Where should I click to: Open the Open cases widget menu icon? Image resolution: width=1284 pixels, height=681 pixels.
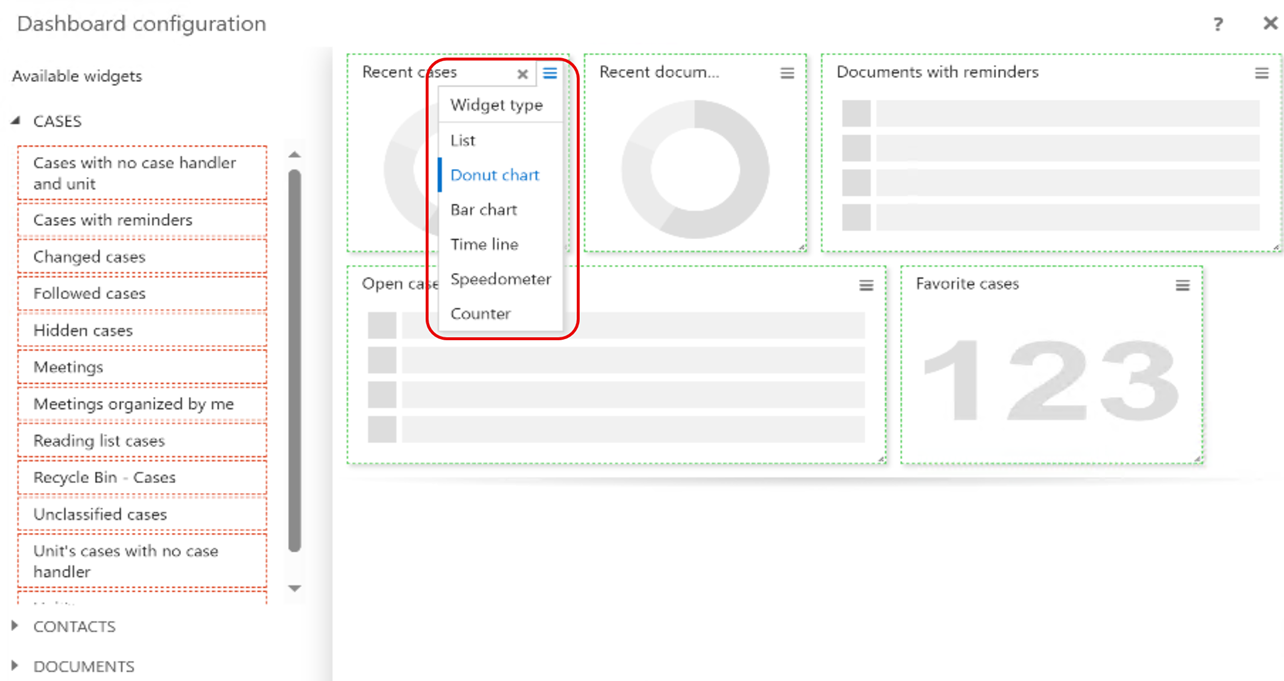click(866, 285)
